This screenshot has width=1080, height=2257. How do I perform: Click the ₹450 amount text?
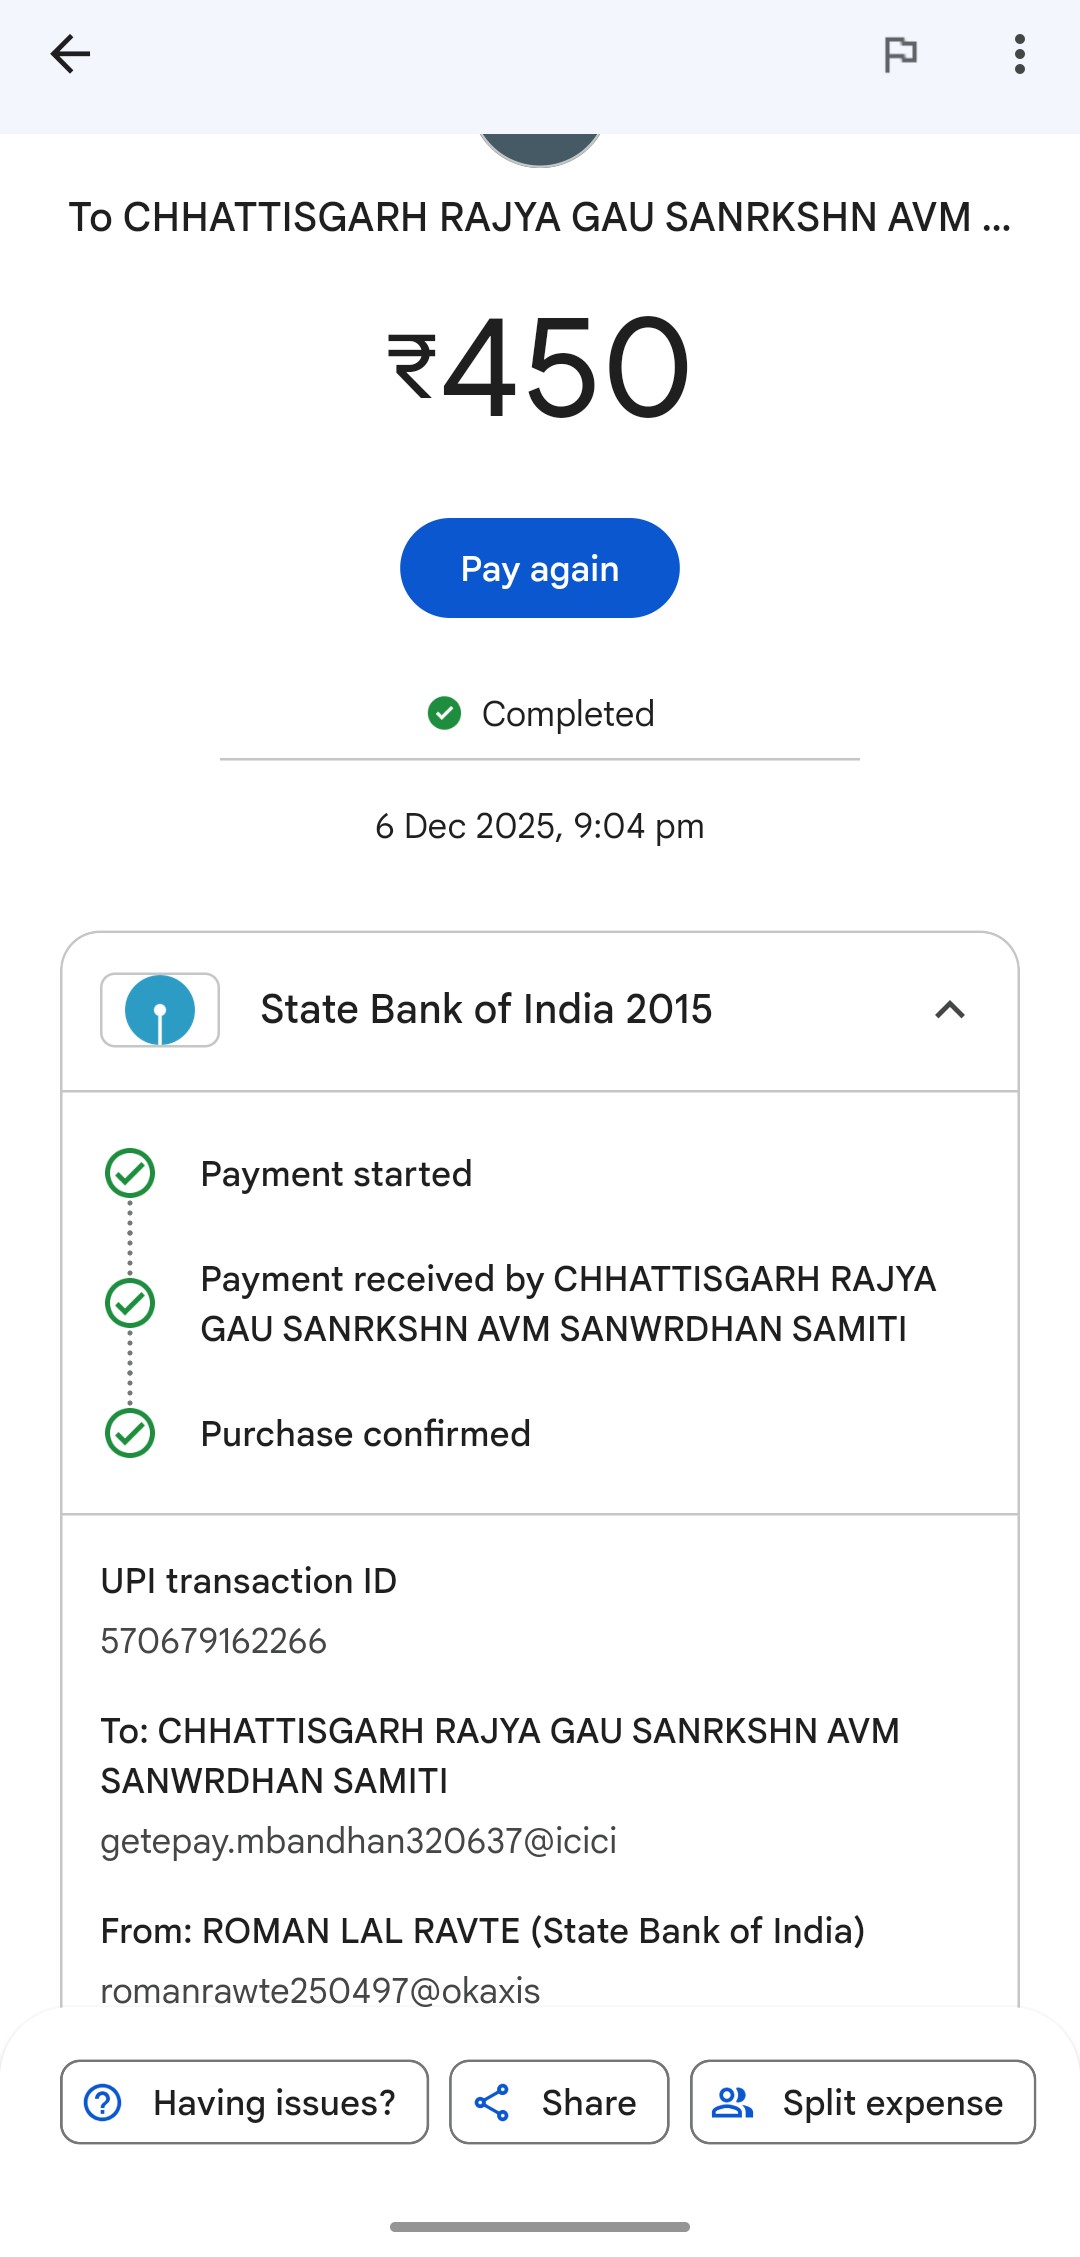540,367
